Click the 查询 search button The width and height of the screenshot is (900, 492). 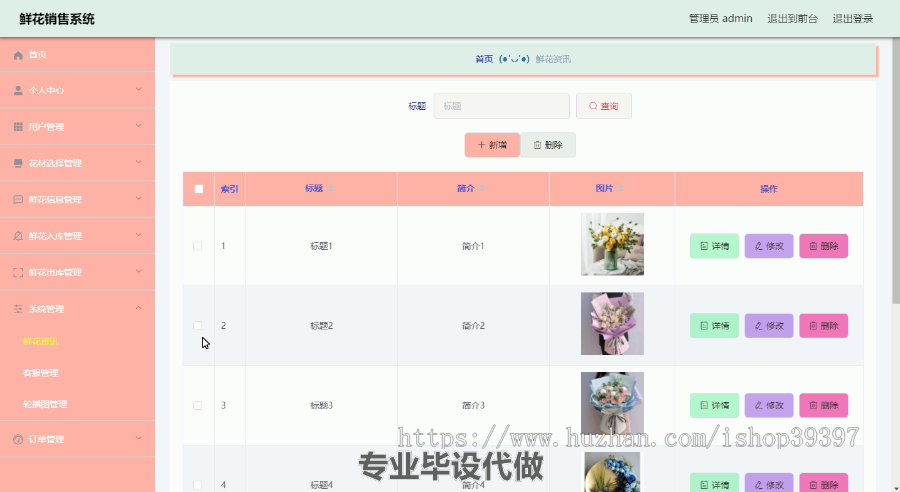[x=604, y=106]
